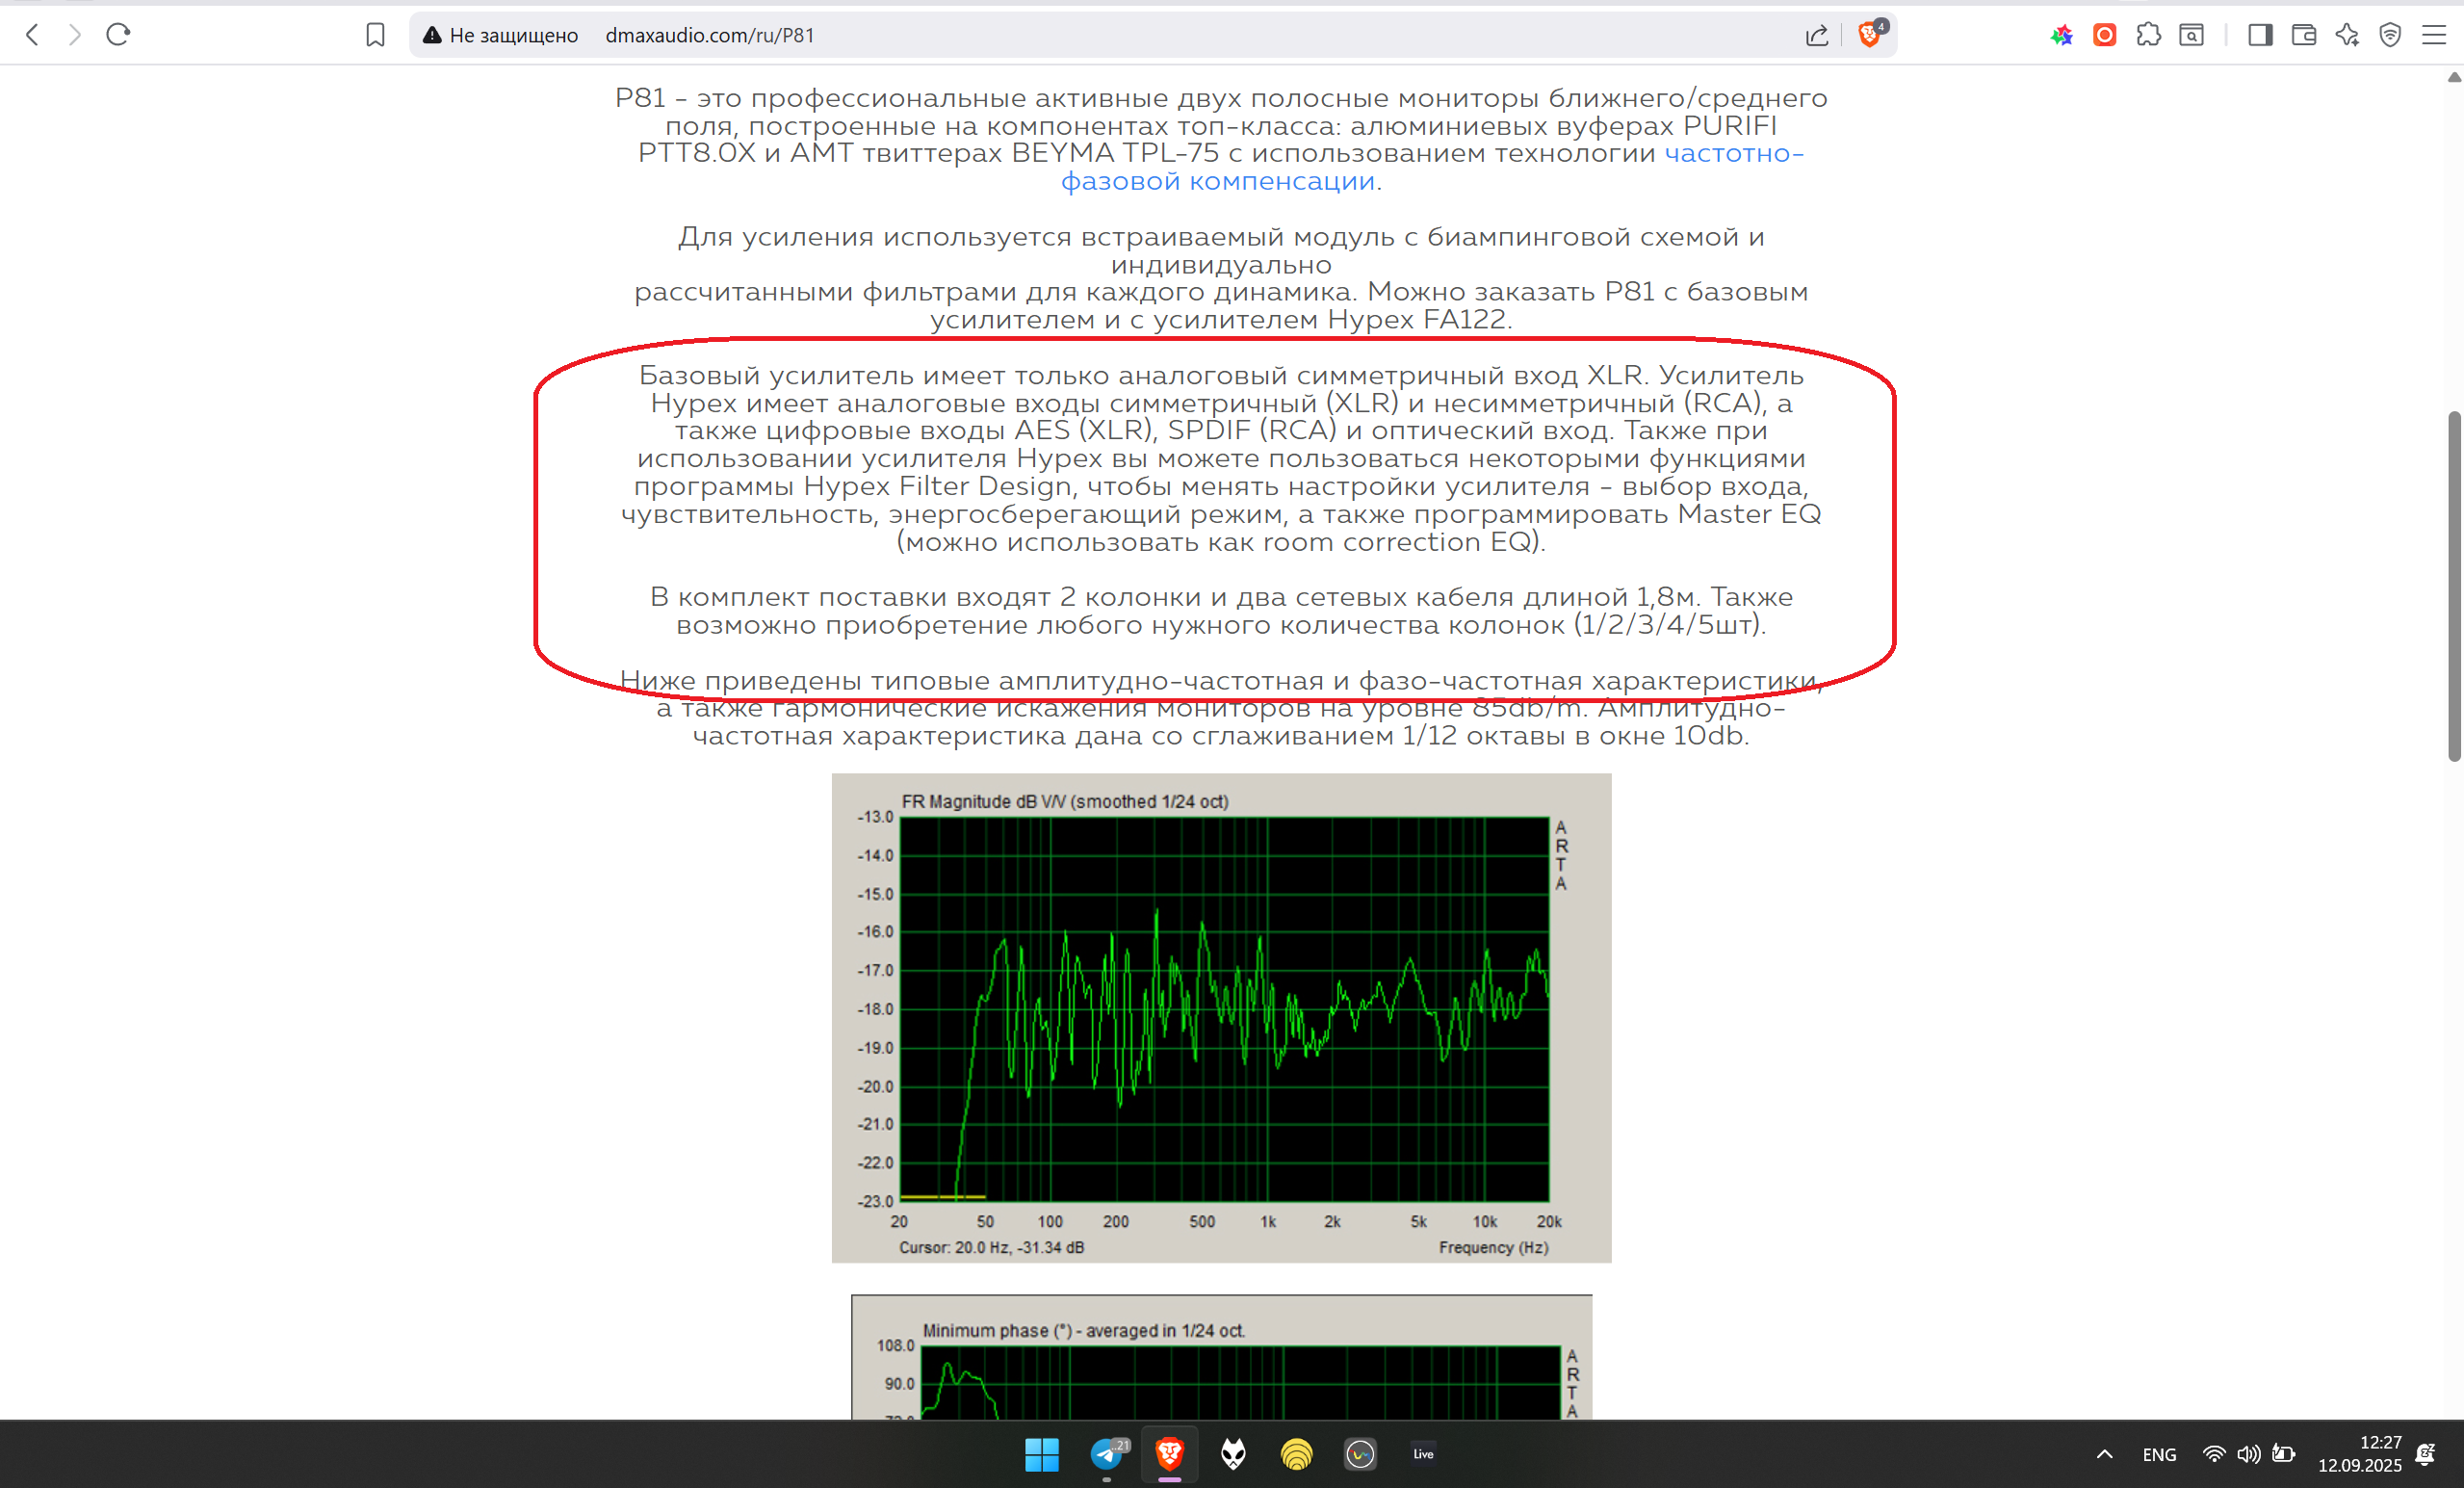This screenshot has width=2464, height=1488.
Task: Toggle the browser sidebar panel icon
Action: point(2260,35)
